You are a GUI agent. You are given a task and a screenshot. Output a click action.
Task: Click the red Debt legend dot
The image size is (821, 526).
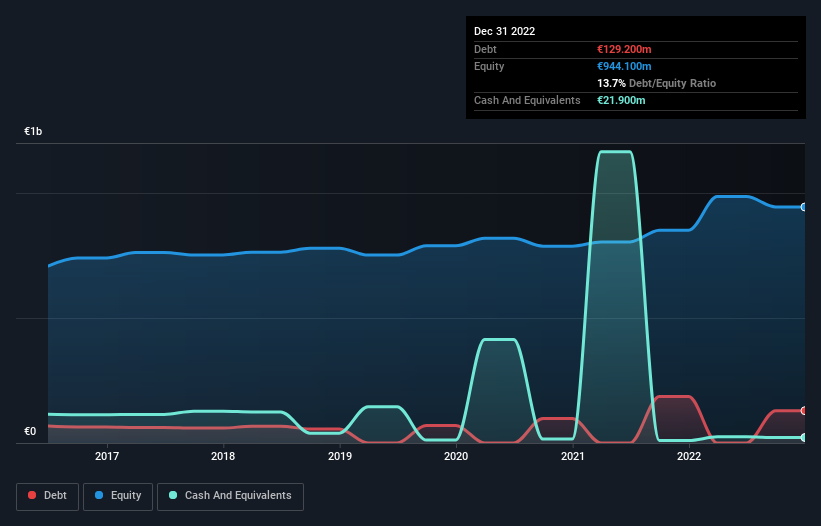(x=32, y=495)
